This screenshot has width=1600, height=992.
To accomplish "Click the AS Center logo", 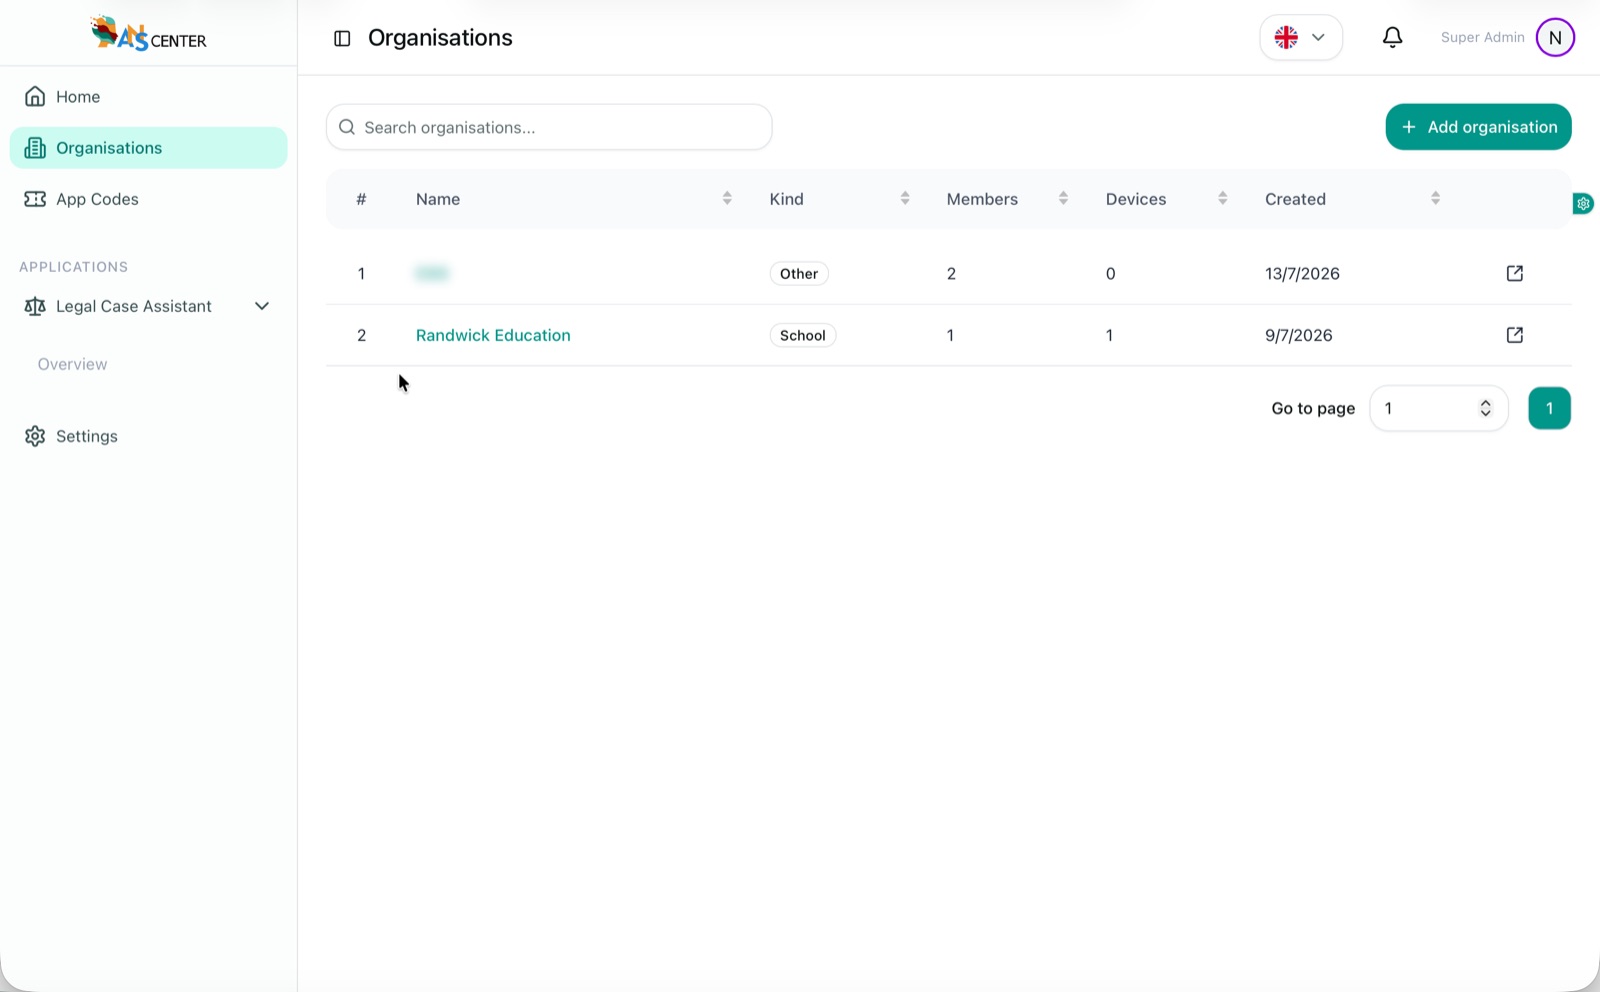I will pyautogui.click(x=148, y=33).
